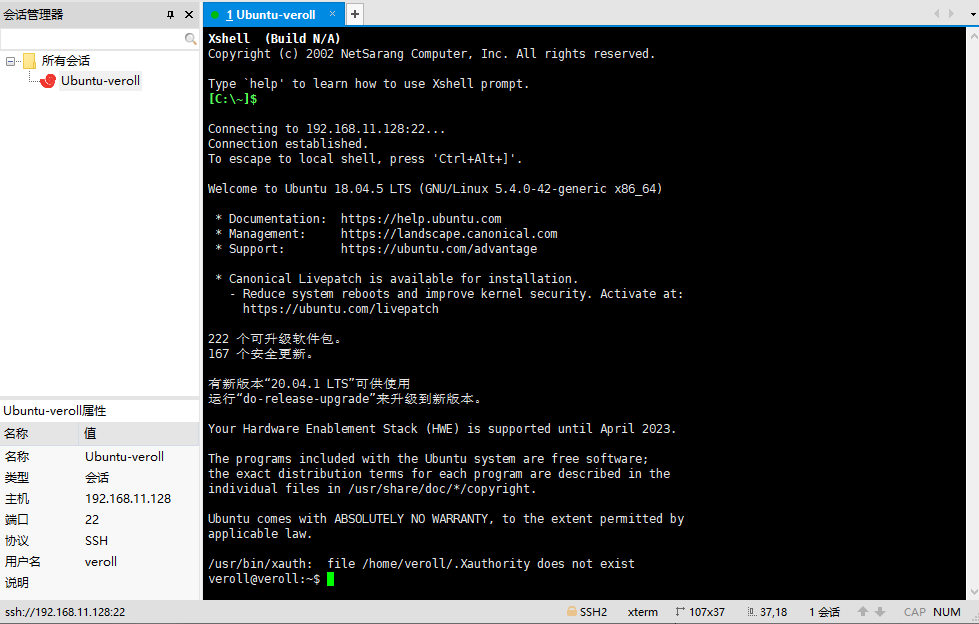Select the 说明 property row
979x624 pixels.
click(99, 583)
